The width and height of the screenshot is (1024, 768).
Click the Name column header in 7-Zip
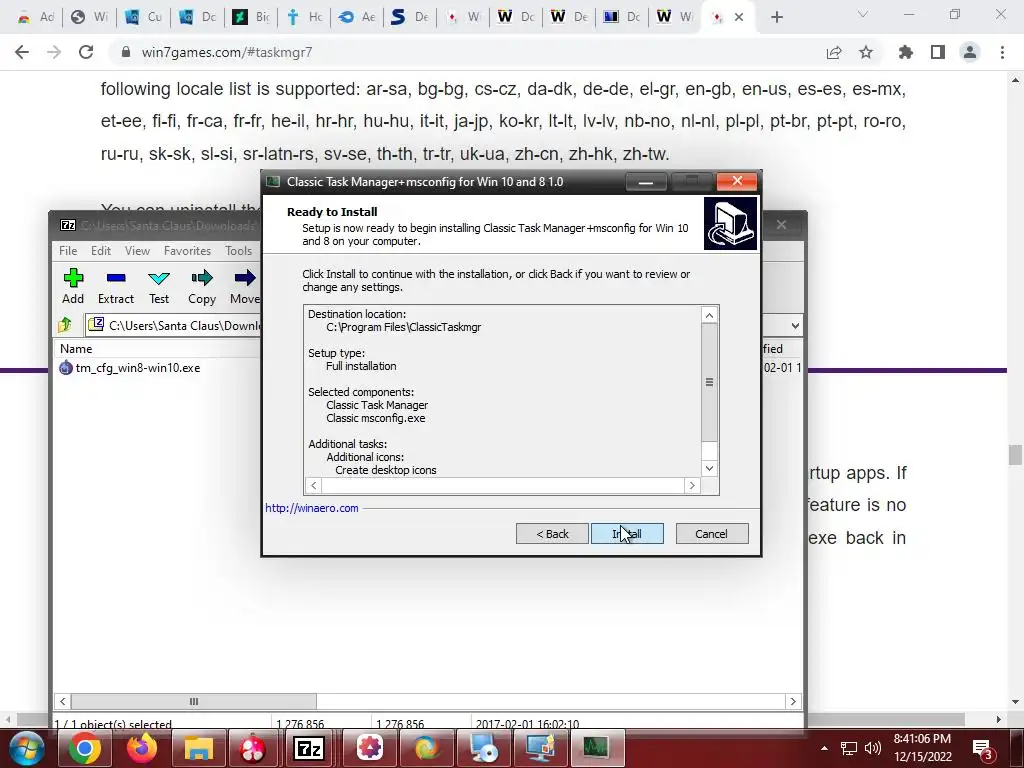point(76,349)
